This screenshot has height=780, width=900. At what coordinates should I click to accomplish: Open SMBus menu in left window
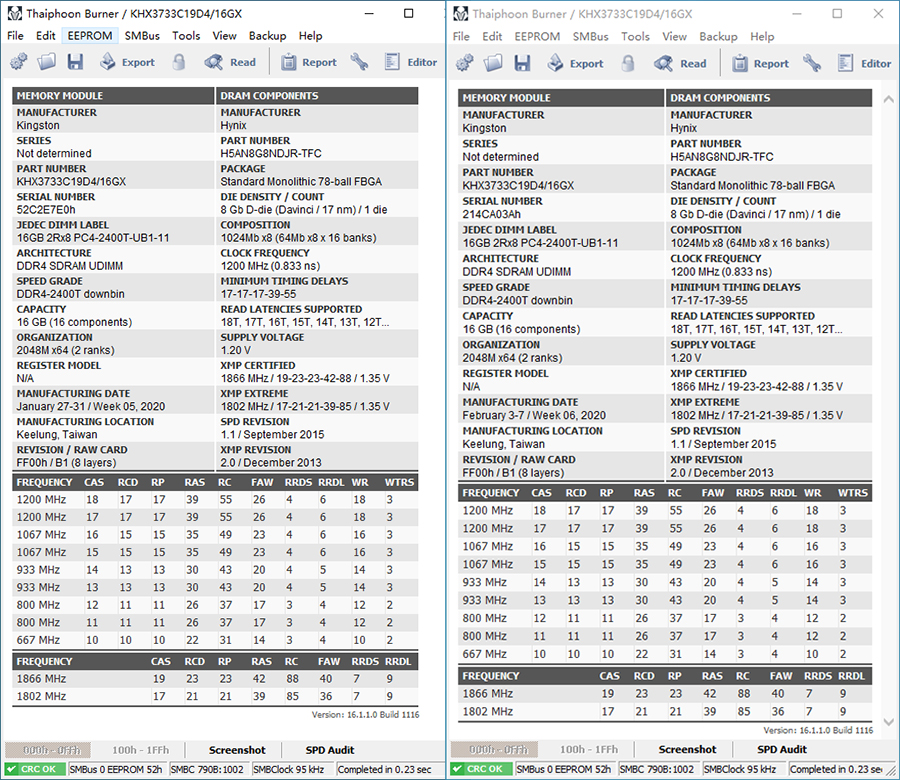click(142, 36)
